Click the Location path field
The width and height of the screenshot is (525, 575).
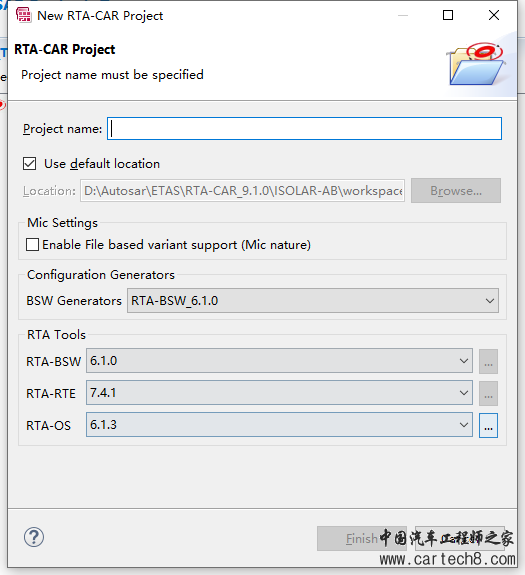pos(242,191)
